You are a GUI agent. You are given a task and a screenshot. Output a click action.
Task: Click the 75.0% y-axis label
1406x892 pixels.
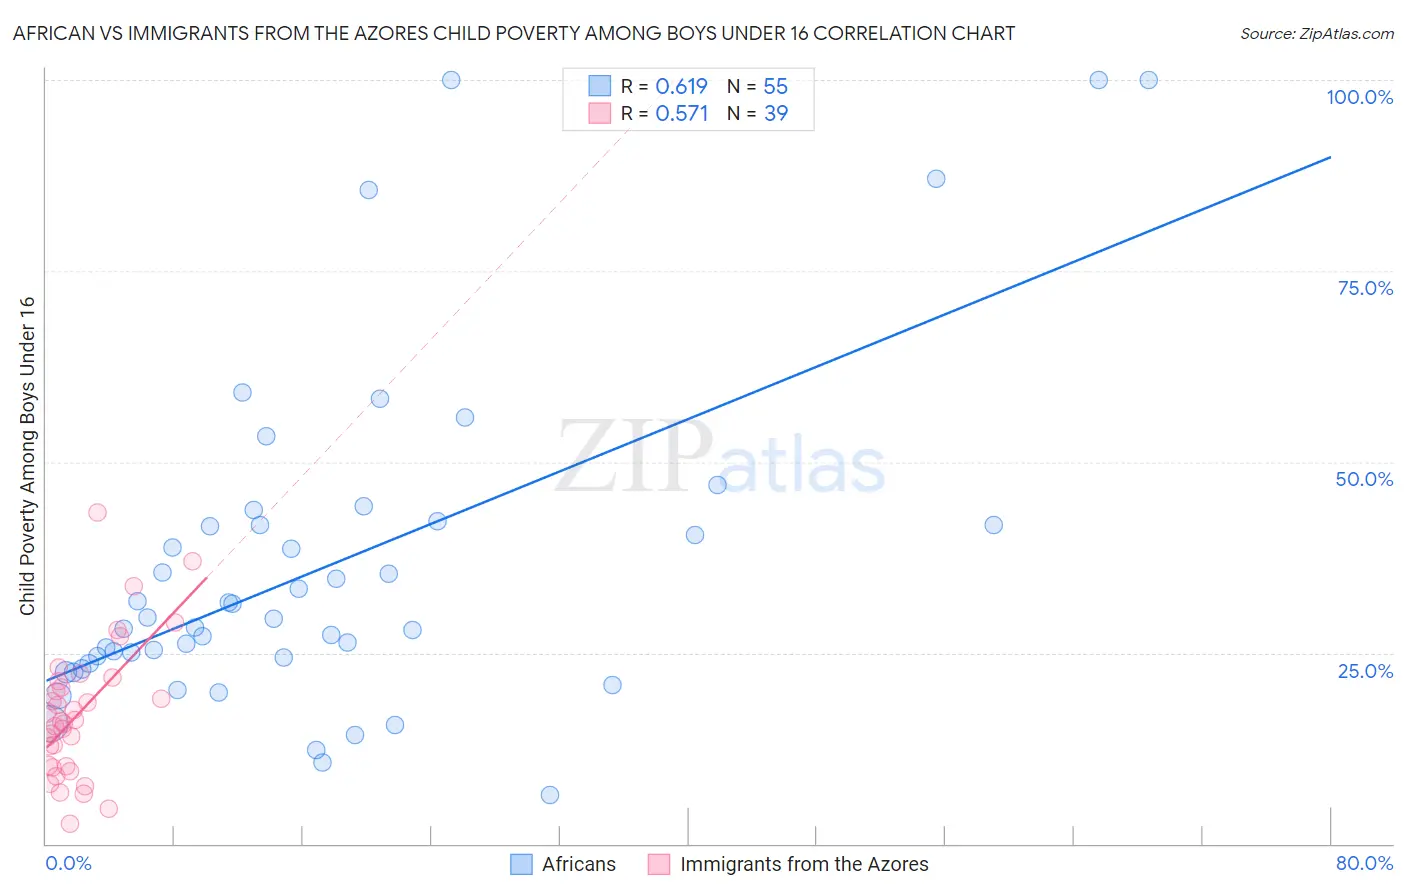coord(1365,288)
